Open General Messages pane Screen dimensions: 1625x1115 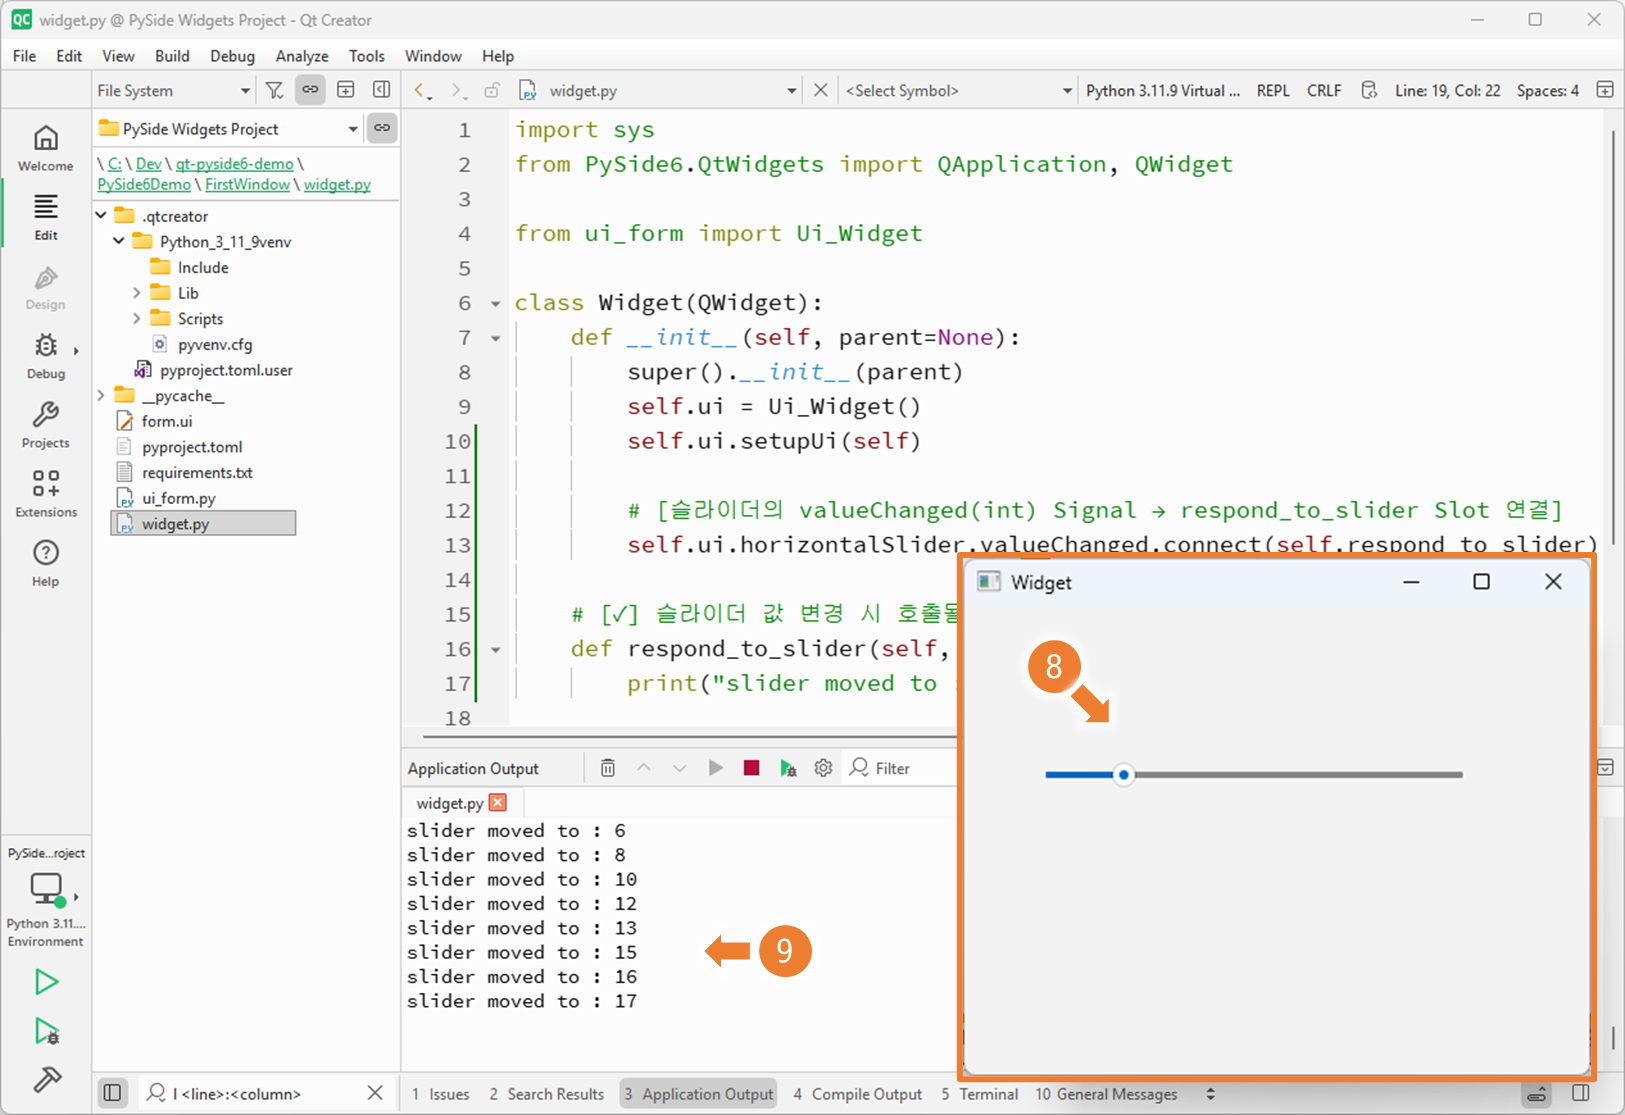[1107, 1094]
